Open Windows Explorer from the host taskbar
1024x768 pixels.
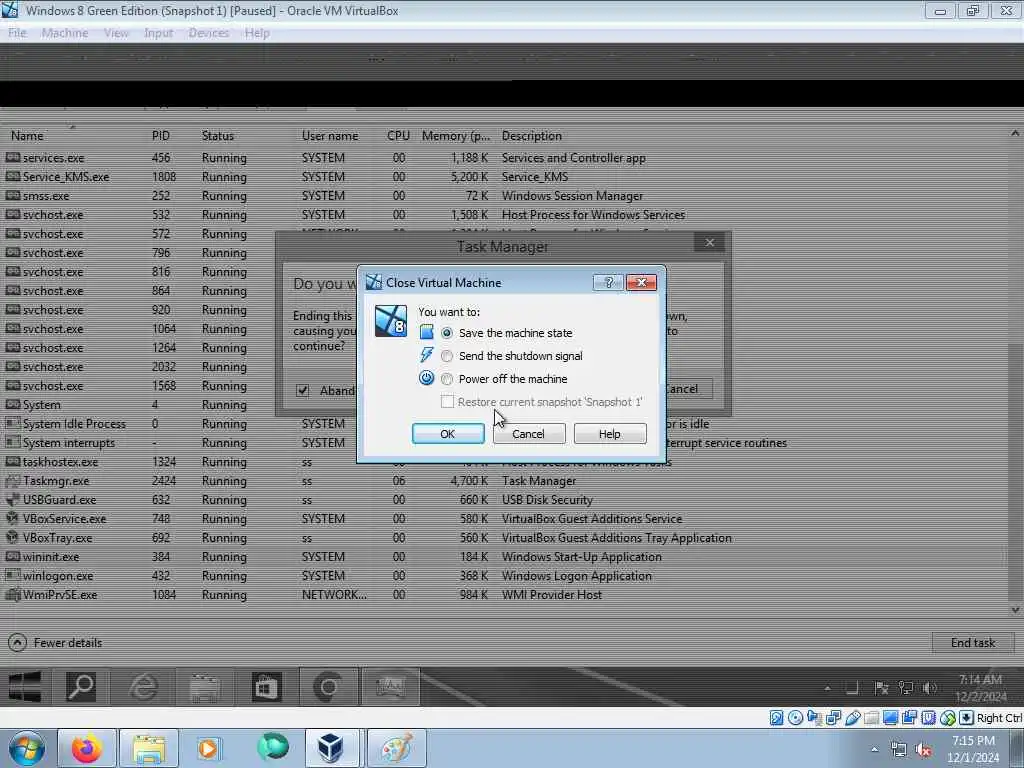click(149, 748)
